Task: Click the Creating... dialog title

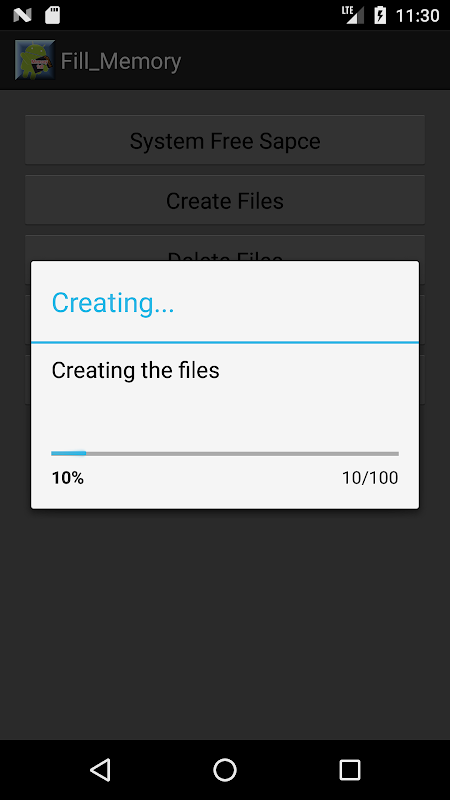Action: [x=113, y=303]
